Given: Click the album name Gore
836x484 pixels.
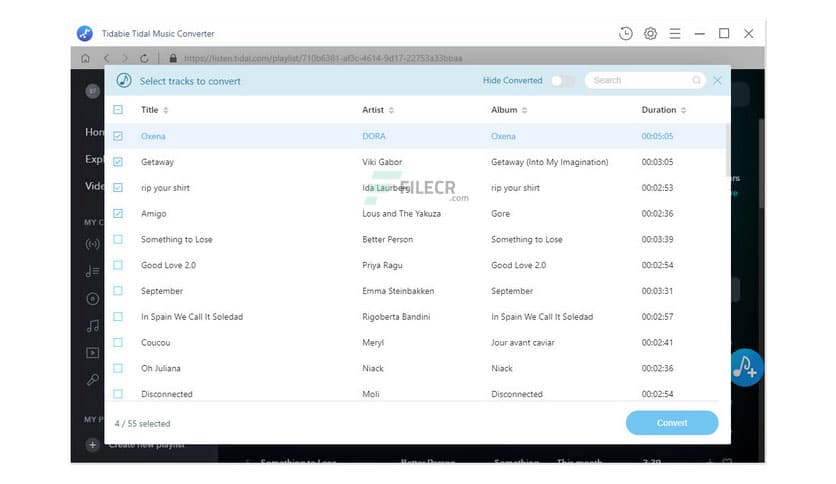Looking at the screenshot, I should pyautogui.click(x=500, y=213).
